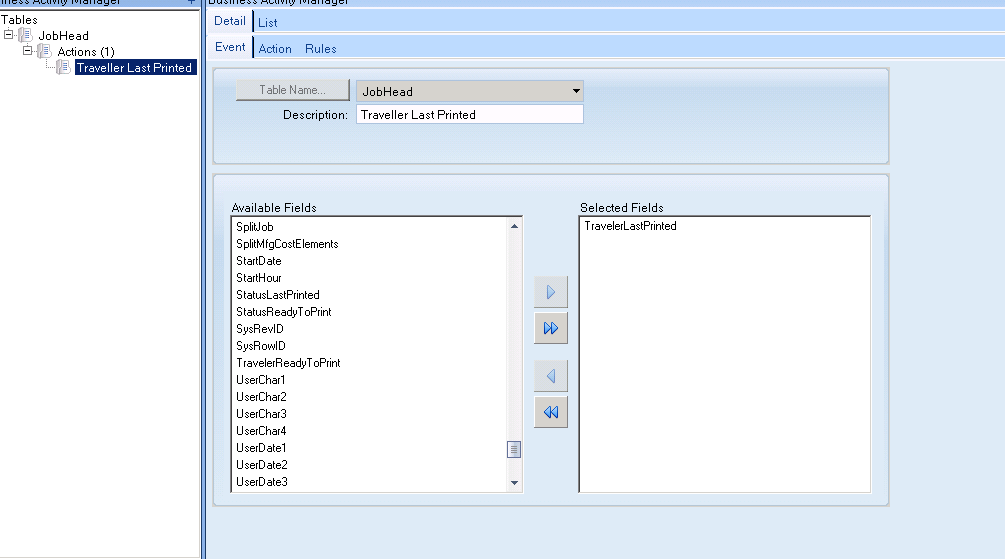The height and width of the screenshot is (559, 1005).
Task: Select JobHead in the Tables tree
Action: coord(63,36)
